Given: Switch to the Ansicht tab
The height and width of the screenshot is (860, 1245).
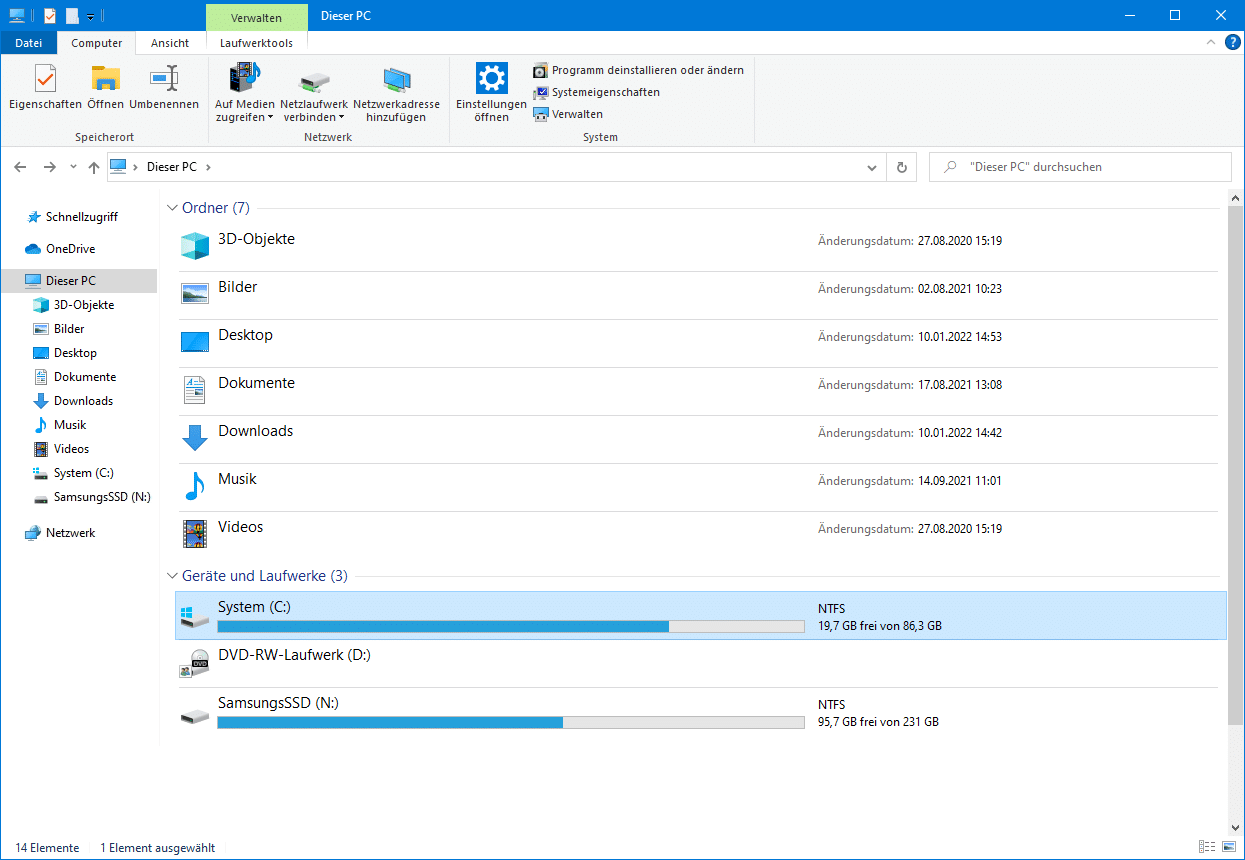Looking at the screenshot, I should pyautogui.click(x=170, y=43).
